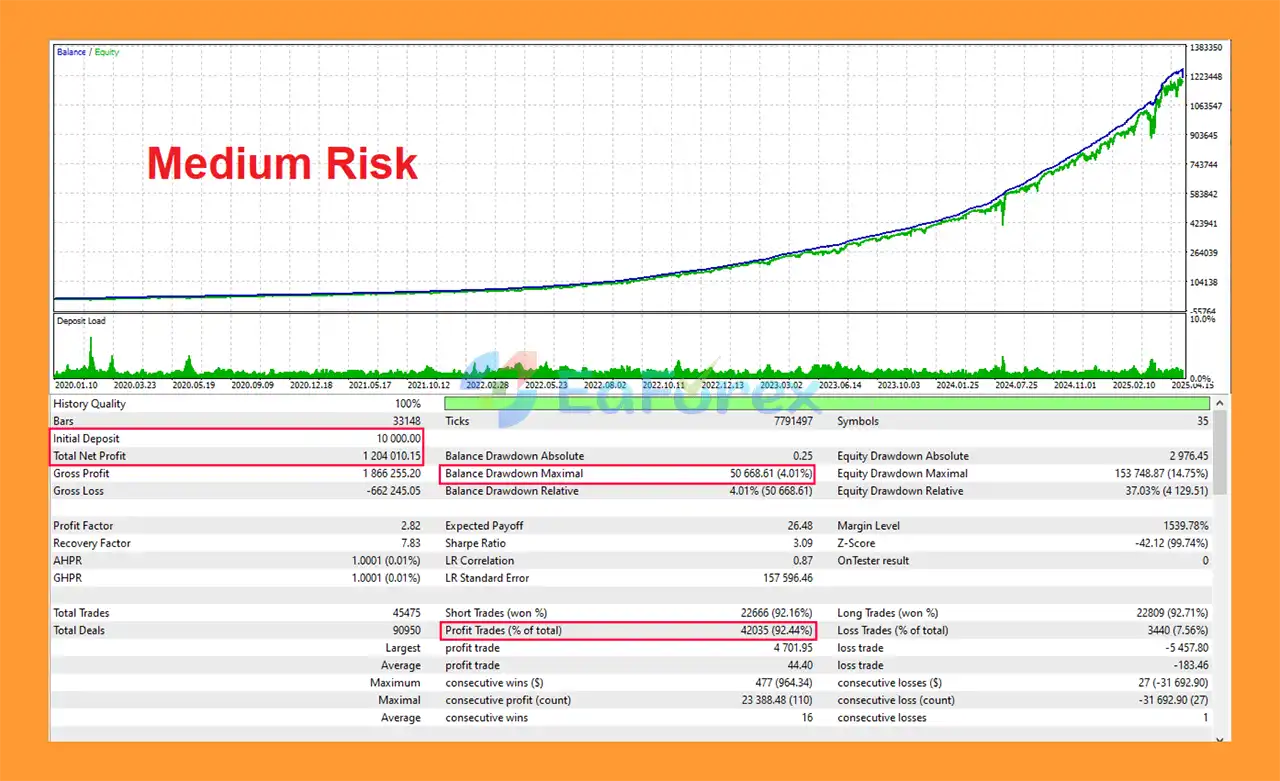1280x781 pixels.
Task: Click the Symbols count value 35
Action: (1202, 421)
